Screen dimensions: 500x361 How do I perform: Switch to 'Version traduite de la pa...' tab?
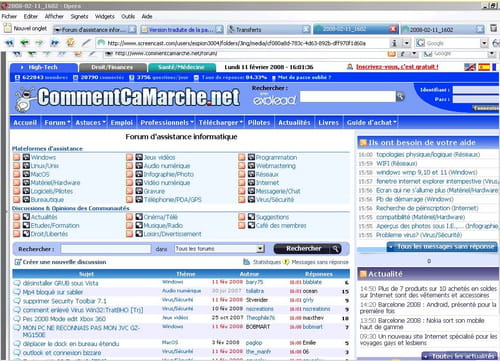click(x=181, y=29)
